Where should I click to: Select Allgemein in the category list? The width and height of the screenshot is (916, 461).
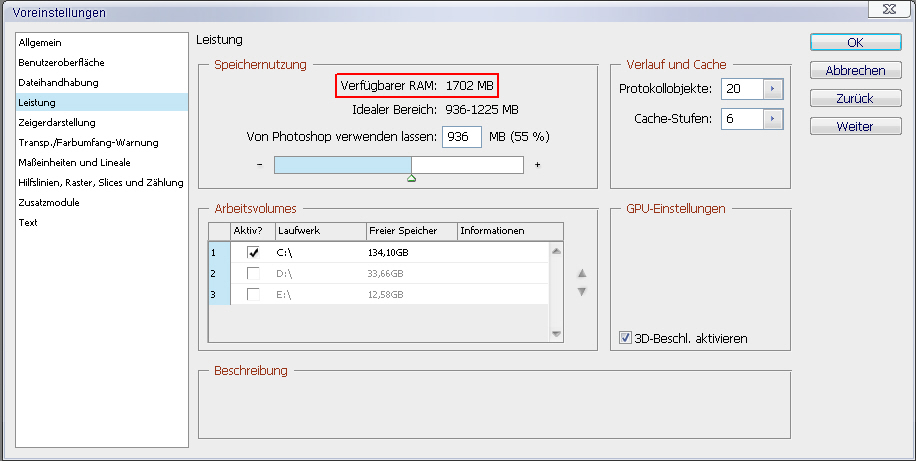(x=42, y=42)
